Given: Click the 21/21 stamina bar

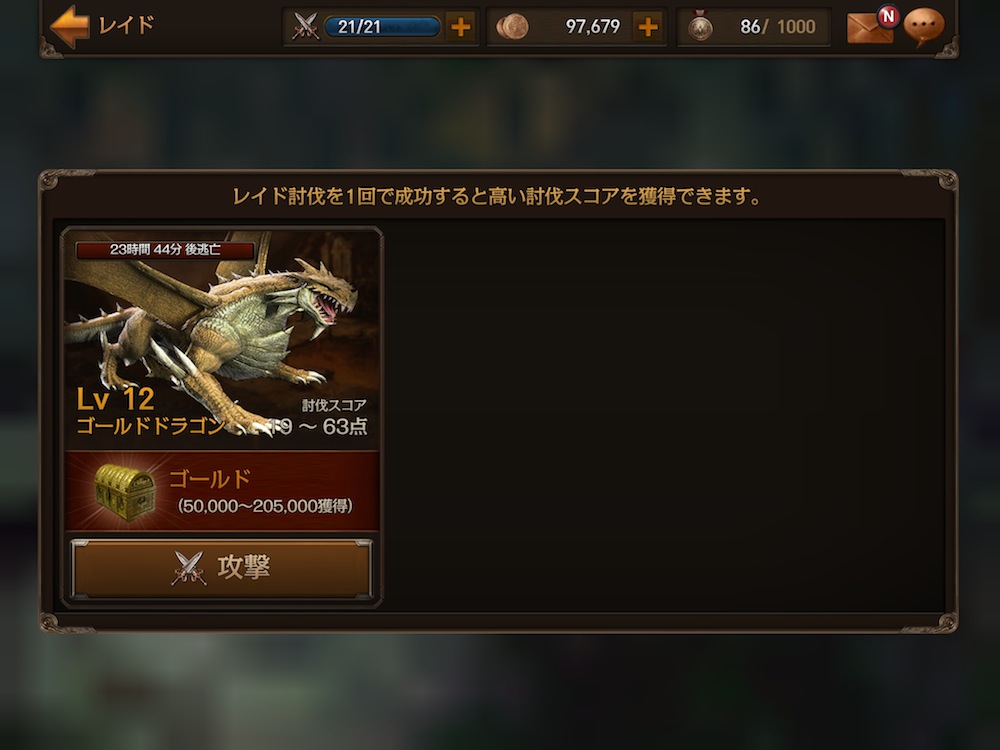Looking at the screenshot, I should tap(381, 27).
